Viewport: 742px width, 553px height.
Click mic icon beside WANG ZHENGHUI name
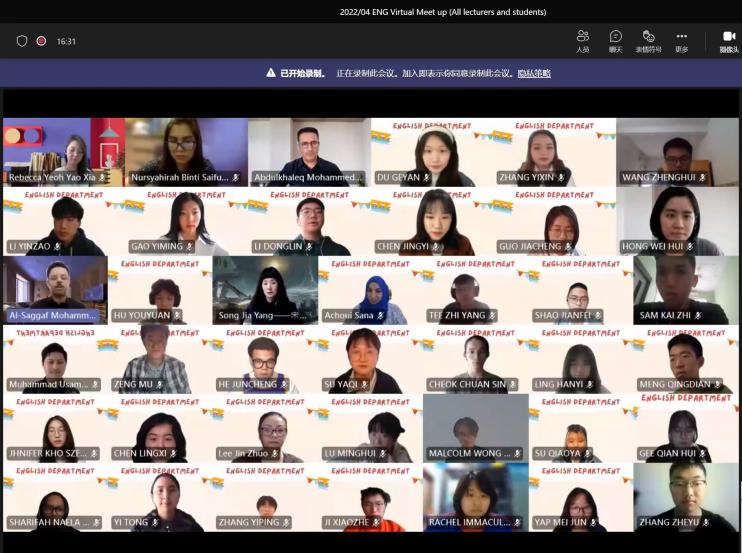click(703, 178)
